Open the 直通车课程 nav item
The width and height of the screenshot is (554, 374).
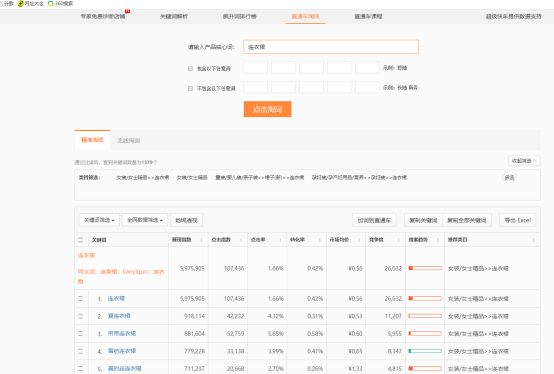click(x=368, y=16)
